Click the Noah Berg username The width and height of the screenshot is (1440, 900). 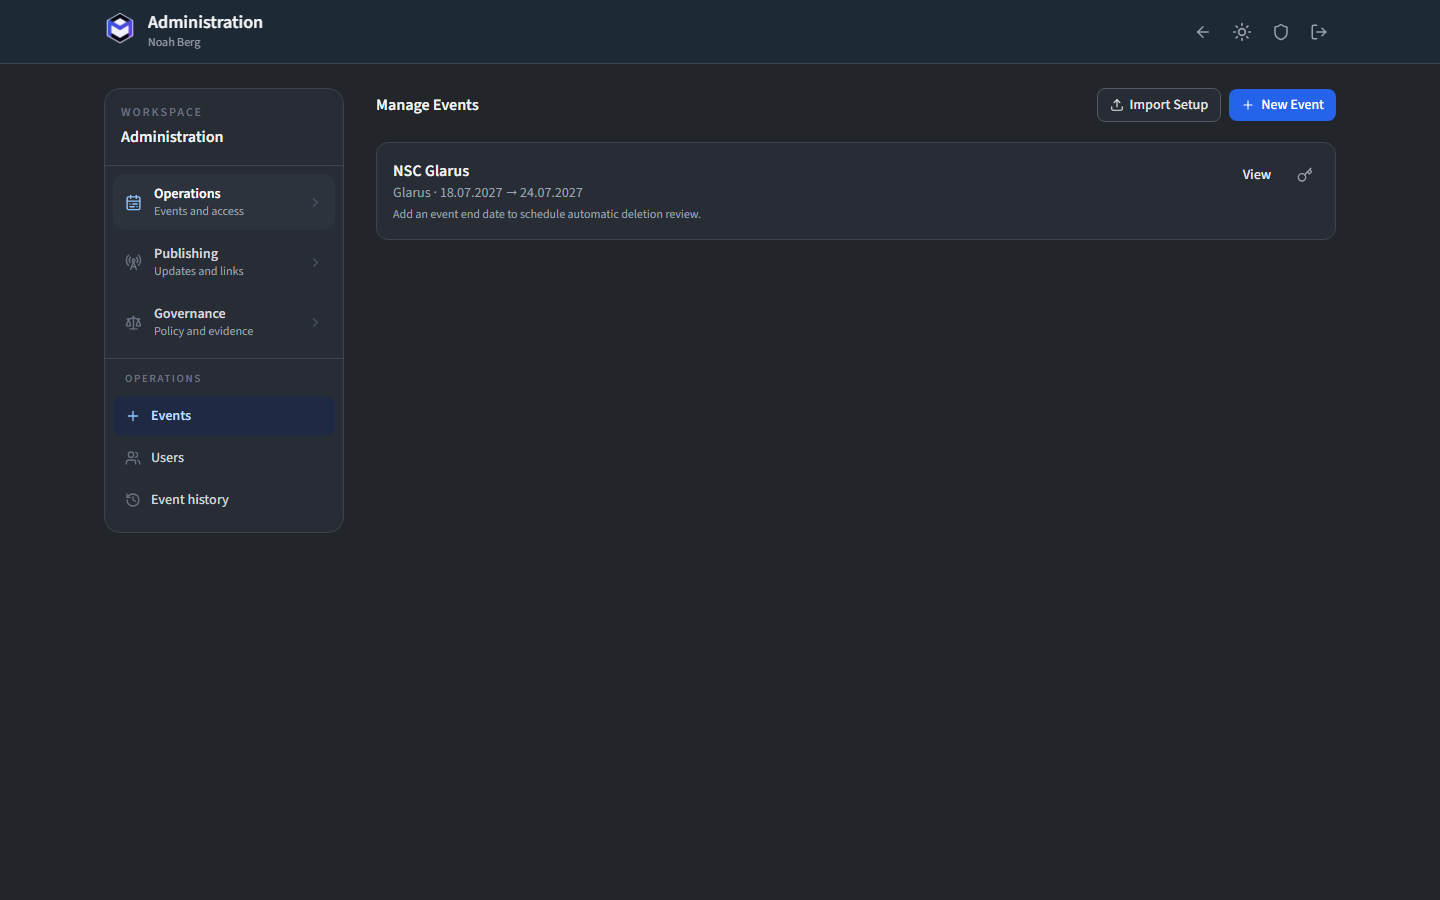[174, 42]
